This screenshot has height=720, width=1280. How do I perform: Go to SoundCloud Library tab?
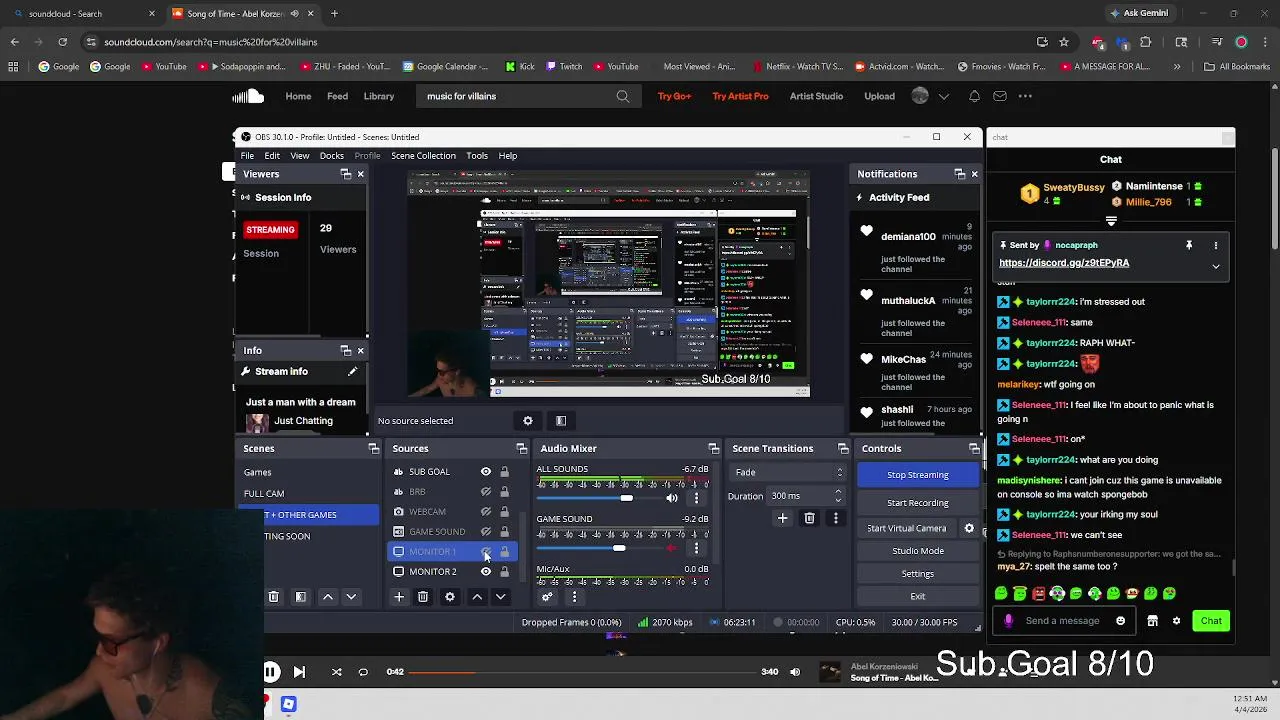coord(379,96)
